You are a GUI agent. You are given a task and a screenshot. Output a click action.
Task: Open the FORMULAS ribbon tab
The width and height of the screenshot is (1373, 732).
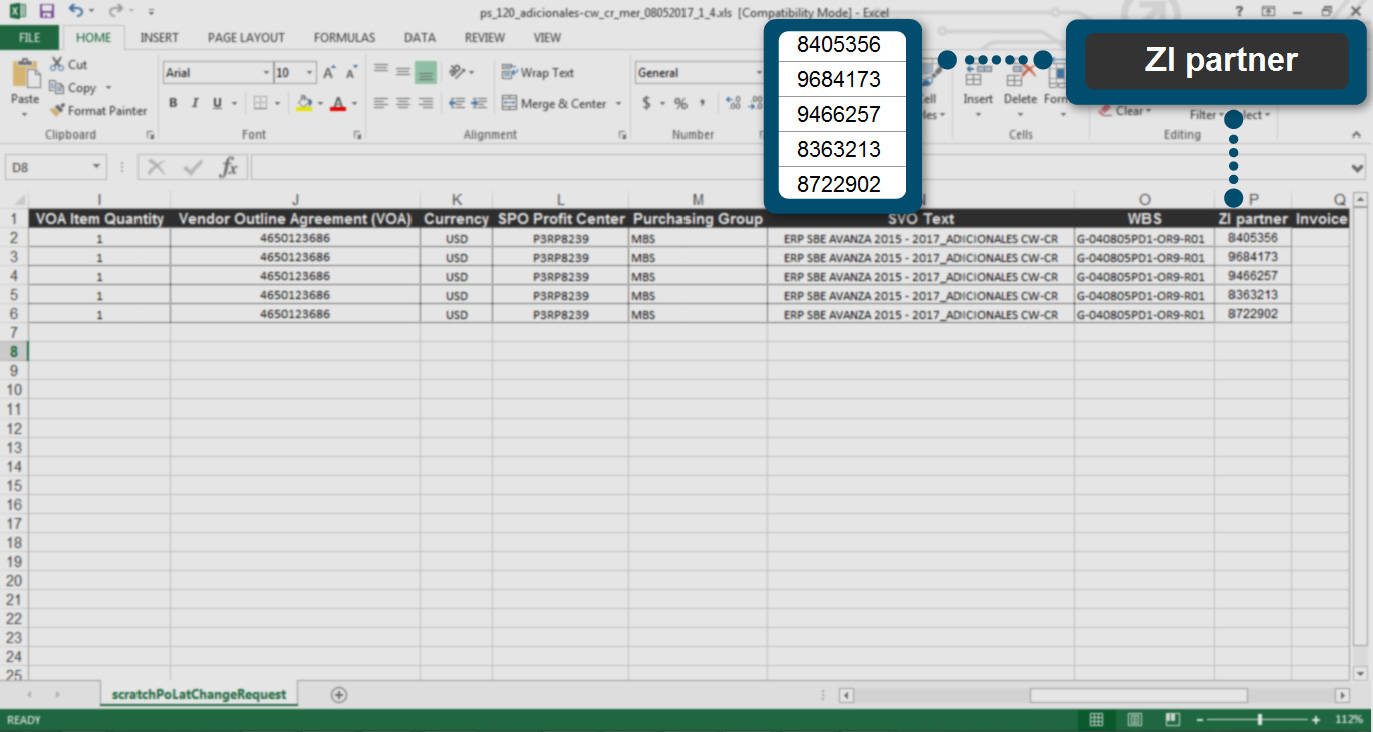tap(344, 38)
